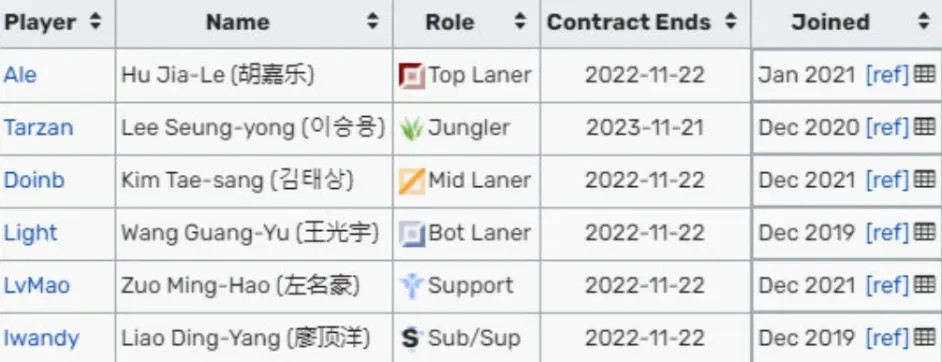Click the Support role icon
Screen dimensions: 942x362
click(412, 286)
